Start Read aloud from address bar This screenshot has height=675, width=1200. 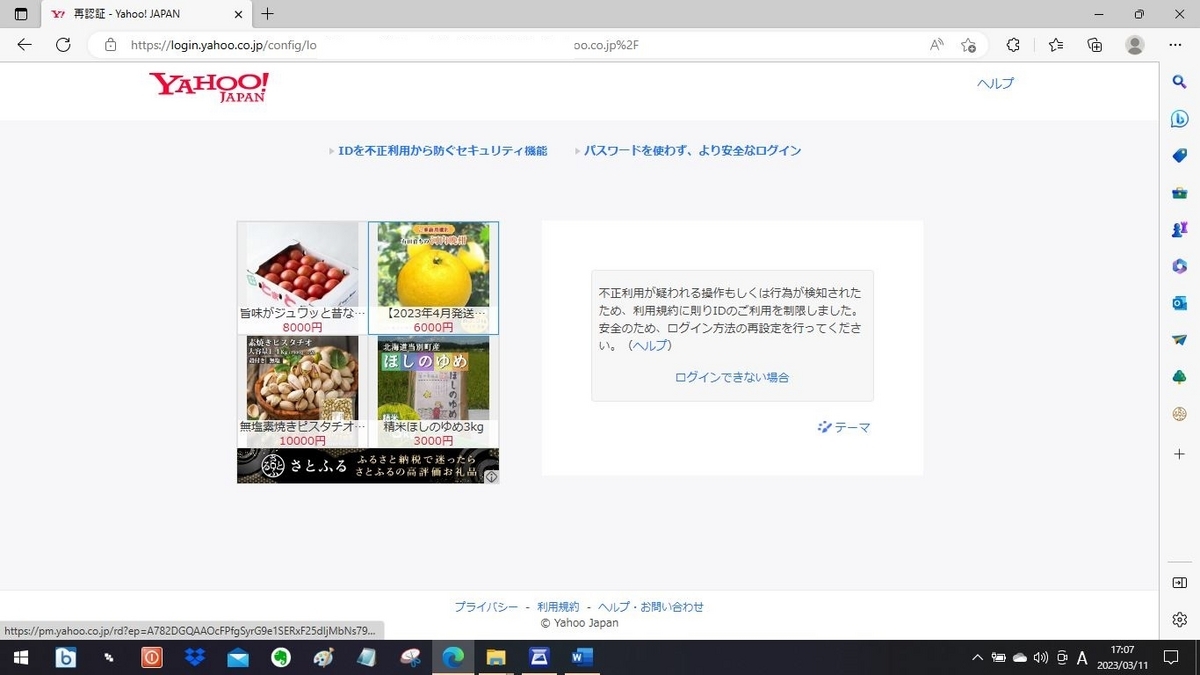[x=937, y=45]
